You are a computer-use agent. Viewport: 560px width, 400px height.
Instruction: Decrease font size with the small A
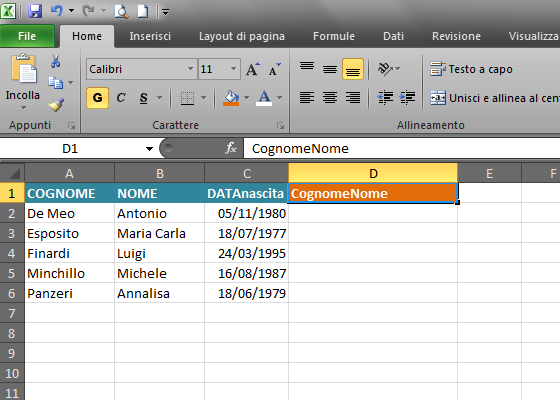274,69
